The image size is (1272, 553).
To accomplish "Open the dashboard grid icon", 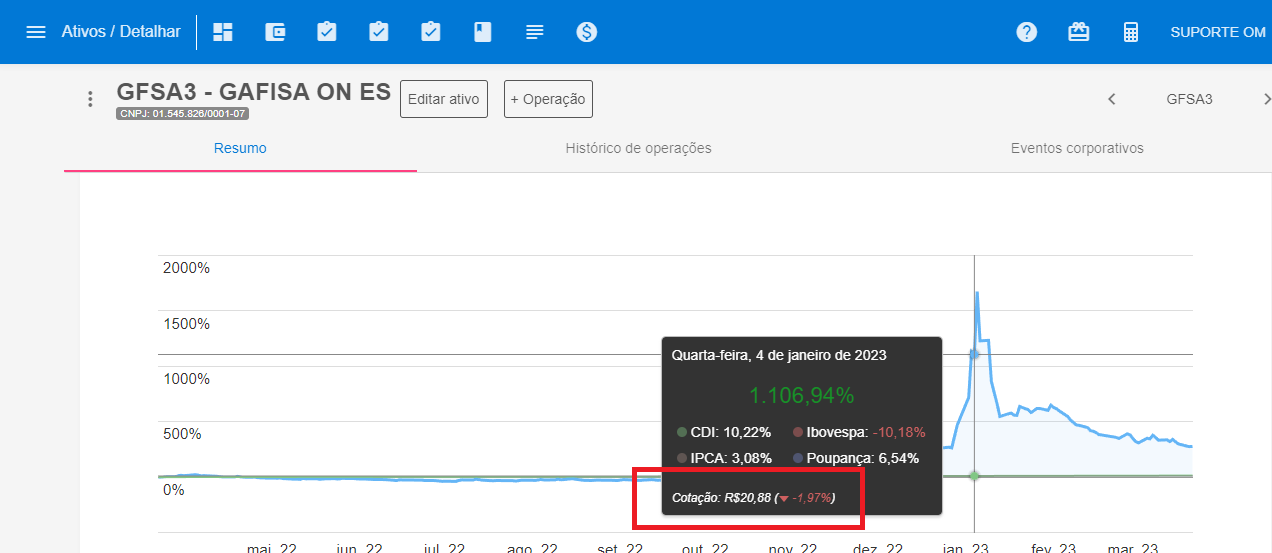I will (223, 32).
